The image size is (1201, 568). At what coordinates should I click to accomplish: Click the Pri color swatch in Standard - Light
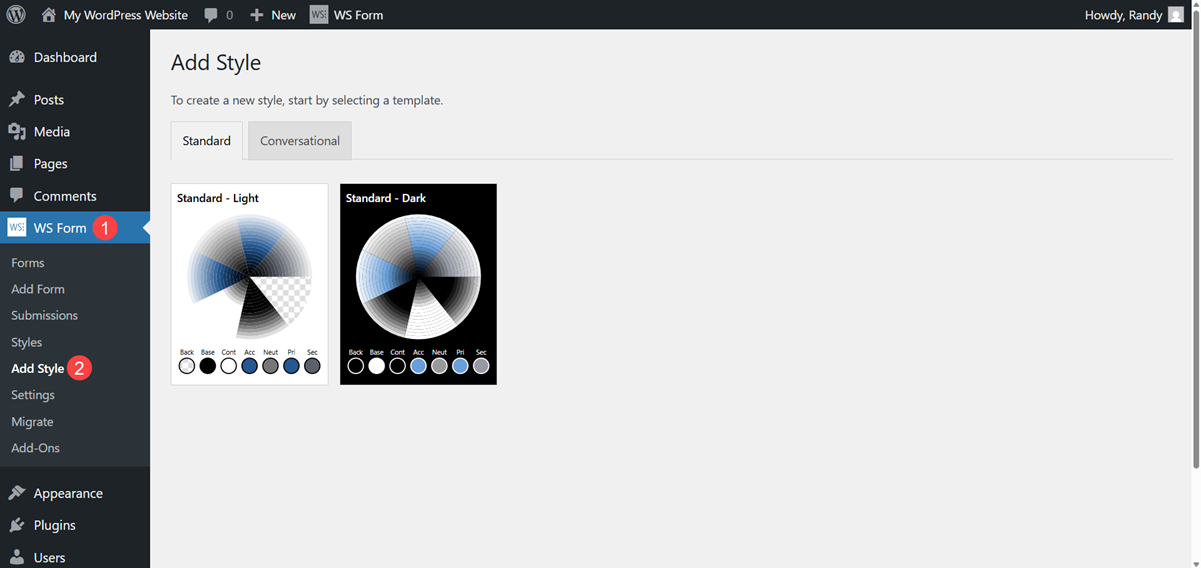click(x=291, y=366)
